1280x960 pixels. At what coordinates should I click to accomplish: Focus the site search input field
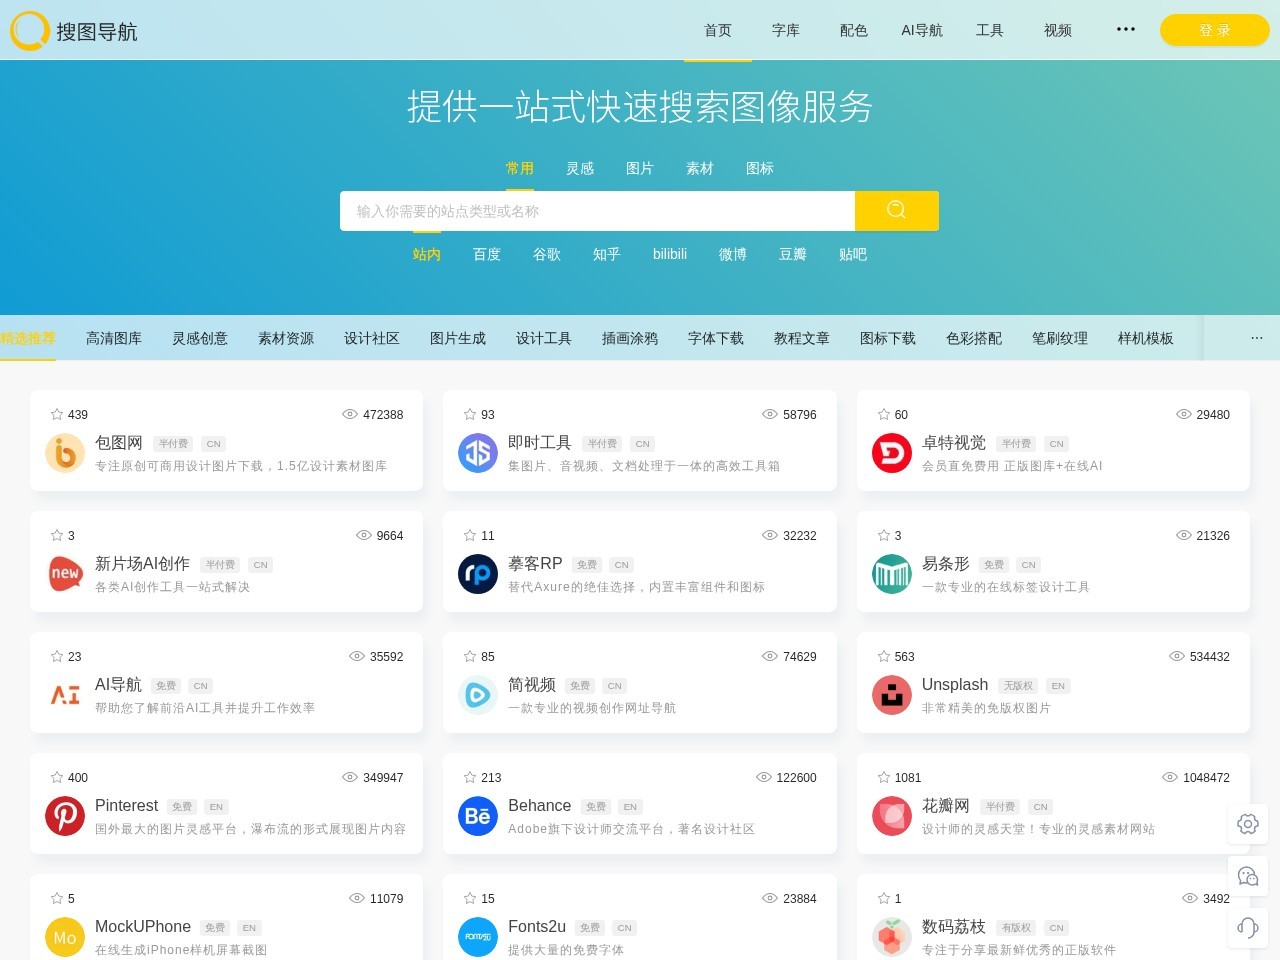(597, 211)
